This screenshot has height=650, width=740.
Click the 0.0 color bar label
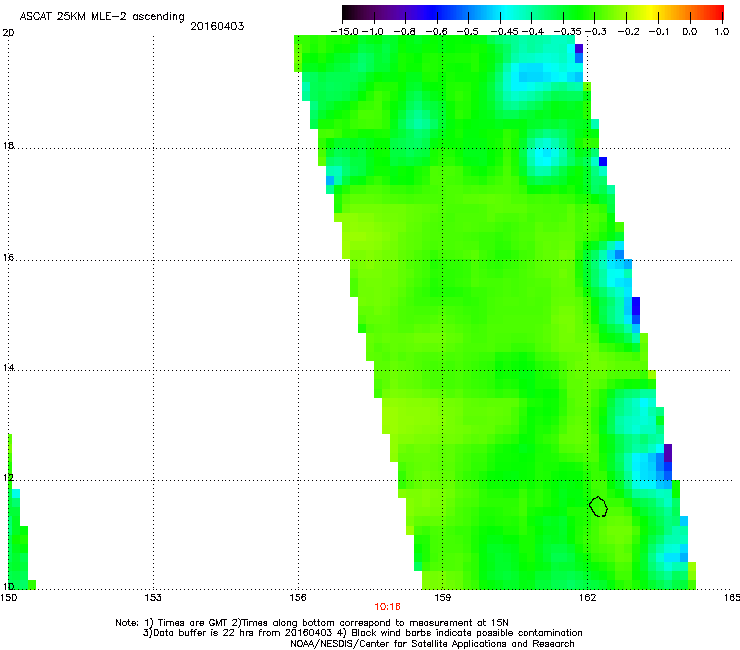tap(690, 32)
